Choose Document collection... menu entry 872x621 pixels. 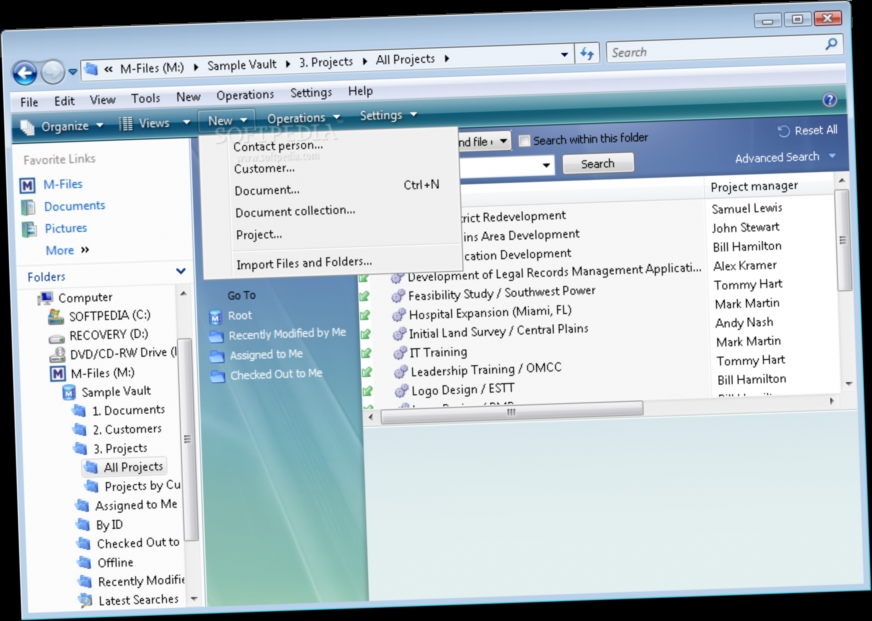(295, 211)
